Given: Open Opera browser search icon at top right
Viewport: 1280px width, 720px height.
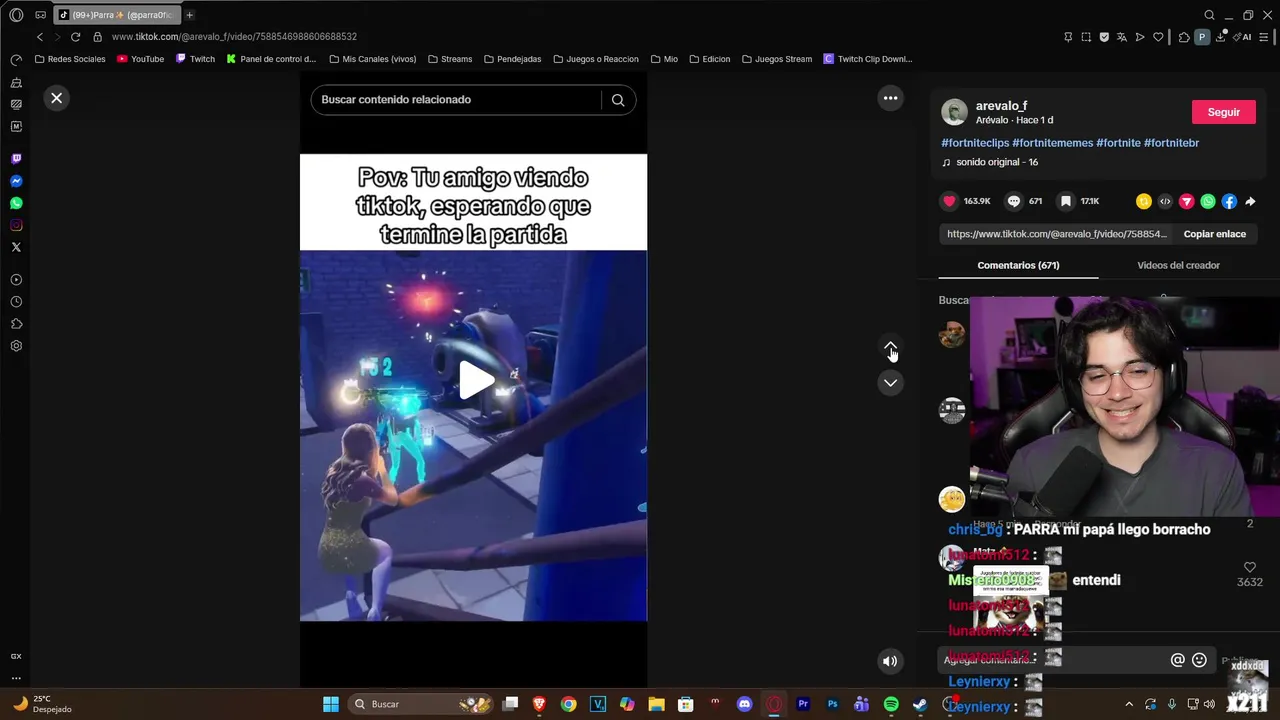Looking at the screenshot, I should tap(1209, 15).
